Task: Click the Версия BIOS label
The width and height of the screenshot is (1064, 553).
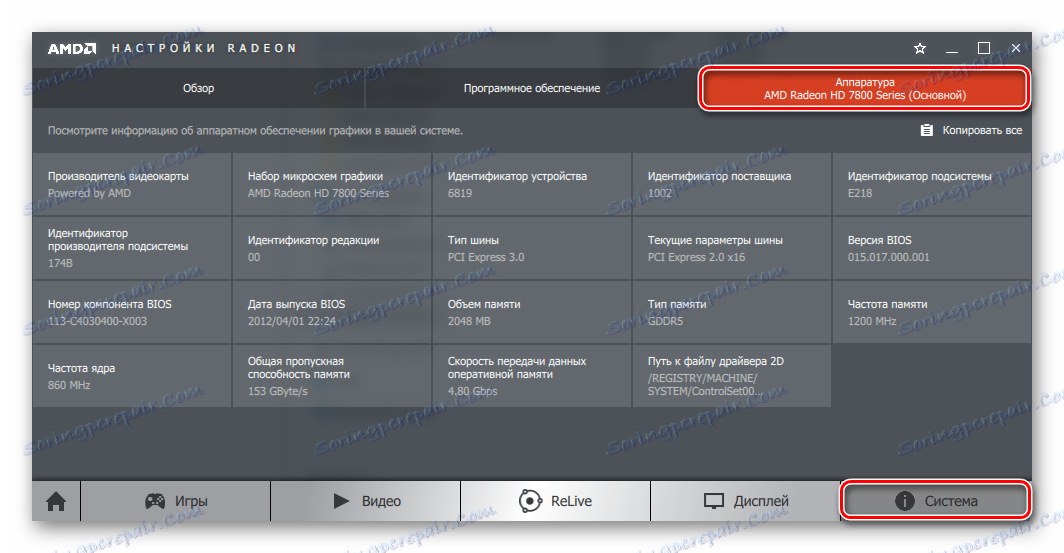Action: coord(879,240)
